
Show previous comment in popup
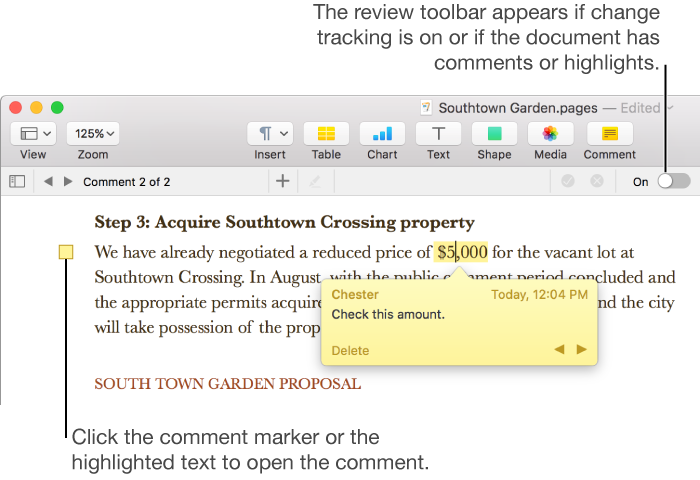[559, 349]
